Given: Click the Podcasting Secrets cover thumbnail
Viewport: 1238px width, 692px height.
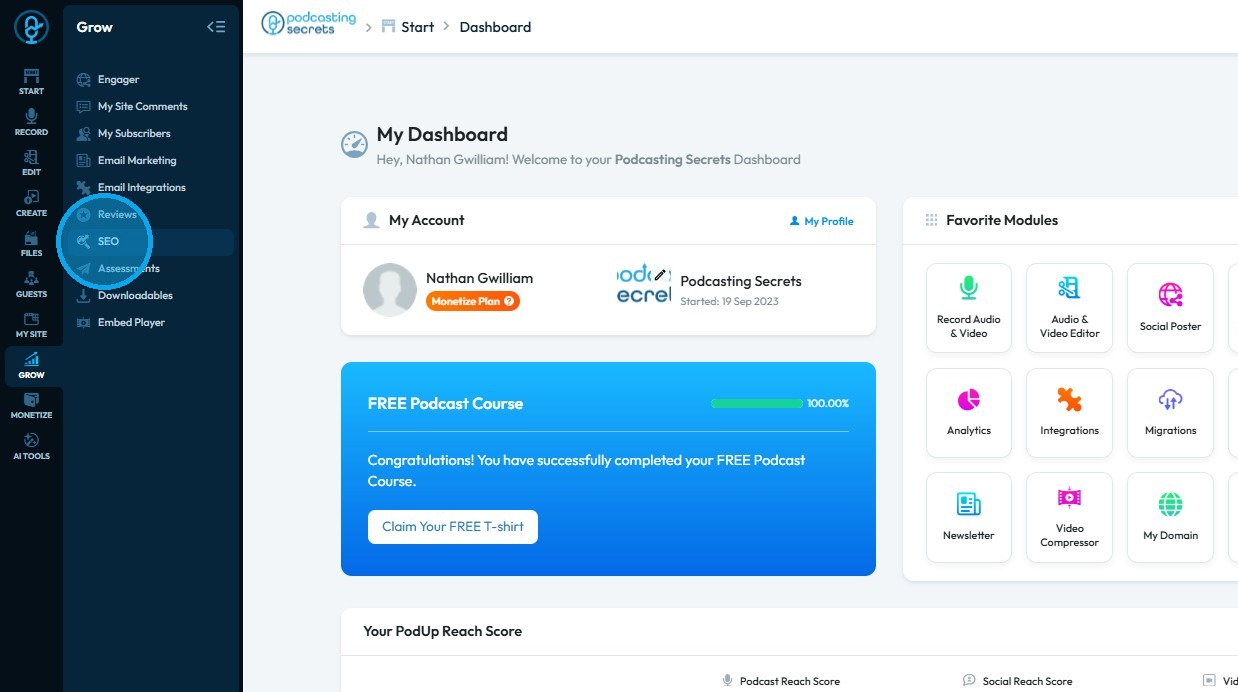Looking at the screenshot, I should [x=643, y=284].
